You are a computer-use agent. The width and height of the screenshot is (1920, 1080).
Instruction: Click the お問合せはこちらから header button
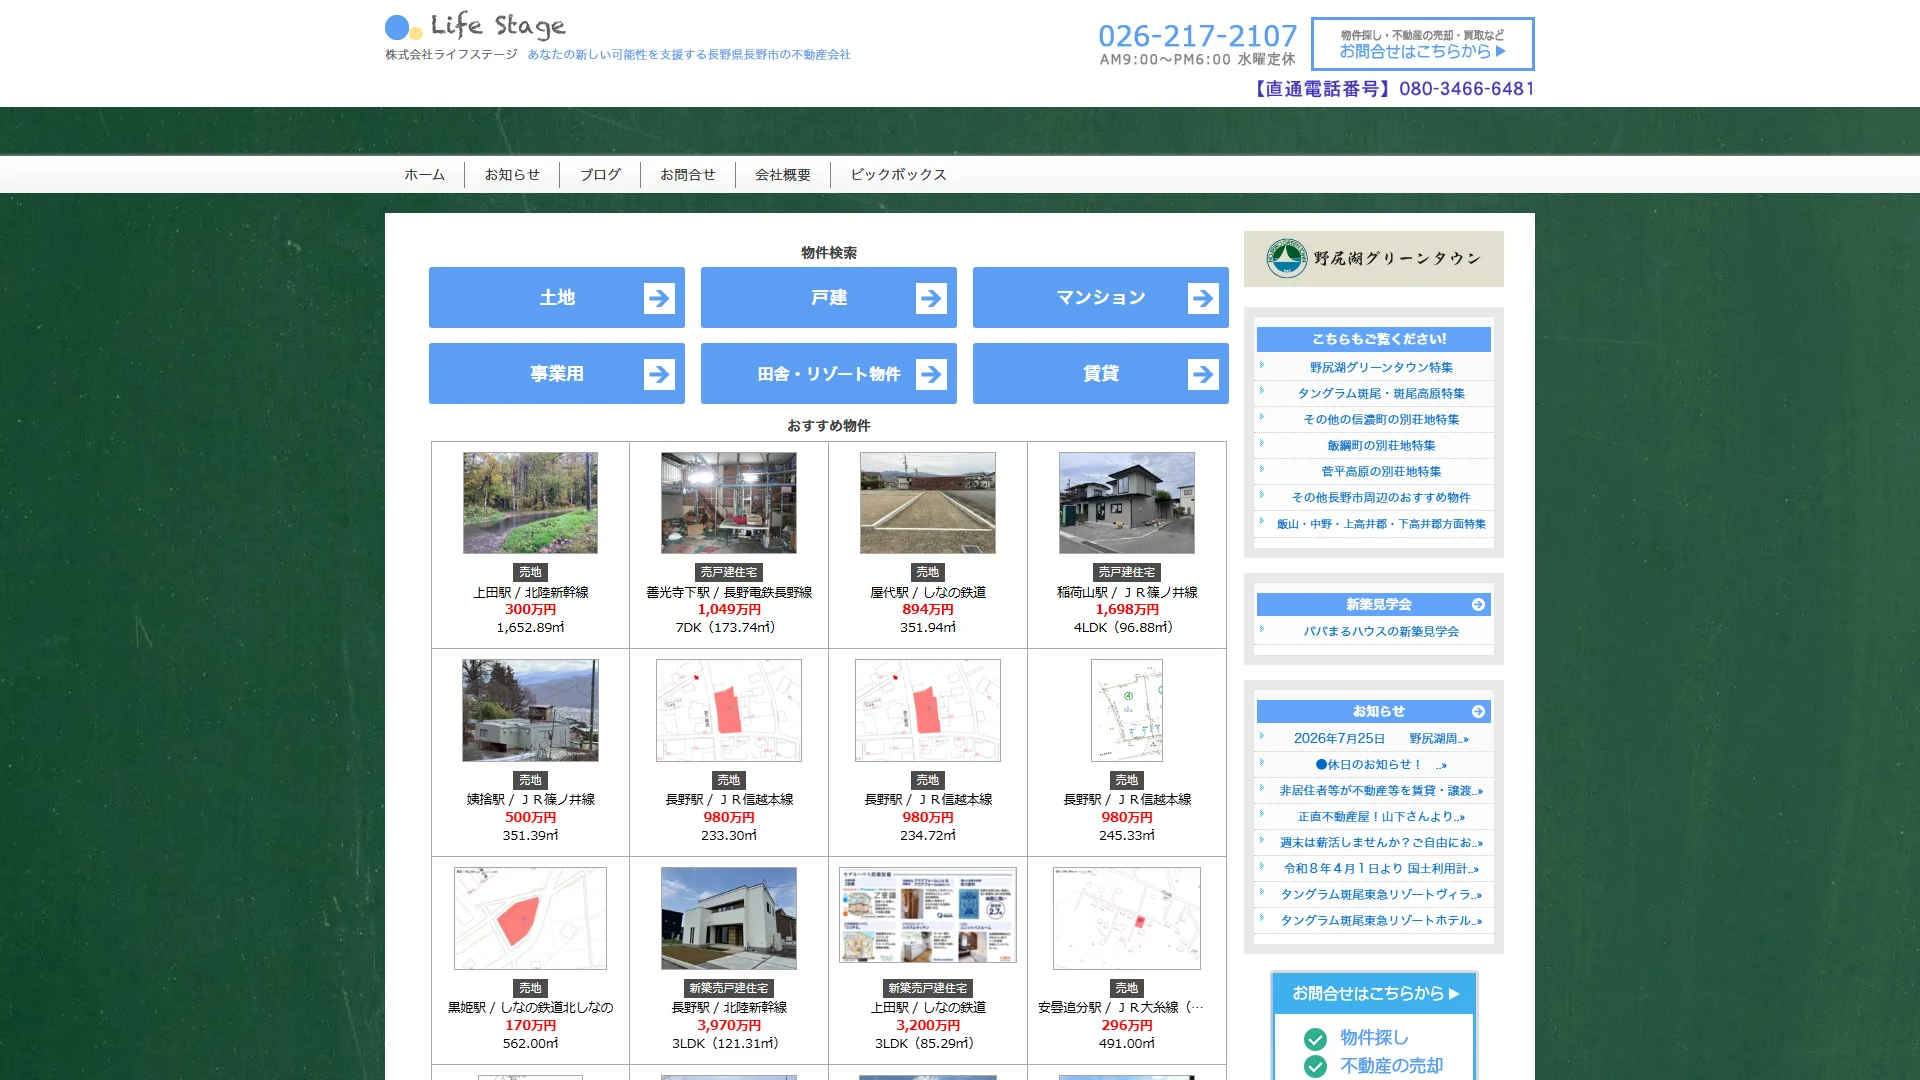(x=1423, y=44)
